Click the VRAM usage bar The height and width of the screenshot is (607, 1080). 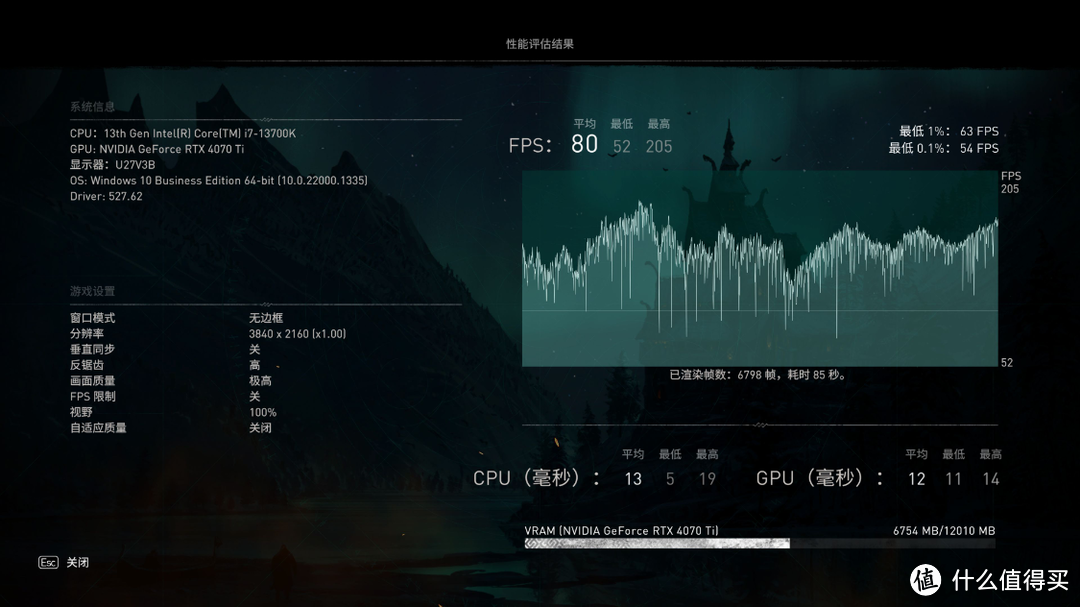760,544
